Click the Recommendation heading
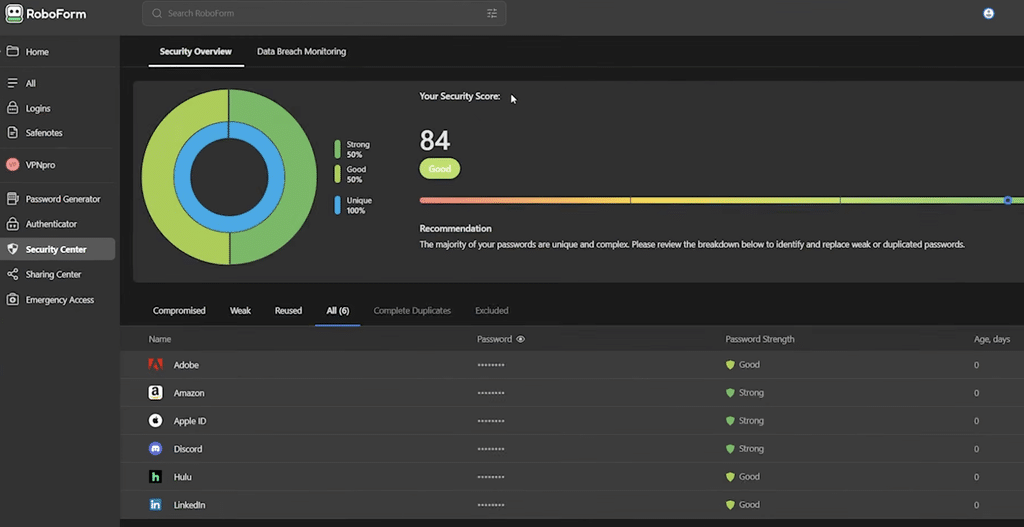This screenshot has width=1024, height=527. (455, 229)
